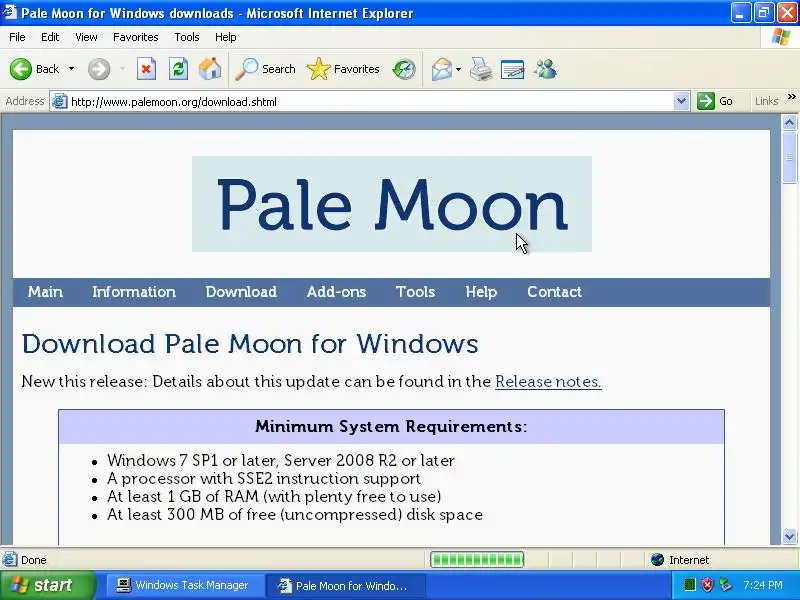Screen dimensions: 800x600
Task: Click the Pale Moon logo banner
Action: pyautogui.click(x=392, y=204)
